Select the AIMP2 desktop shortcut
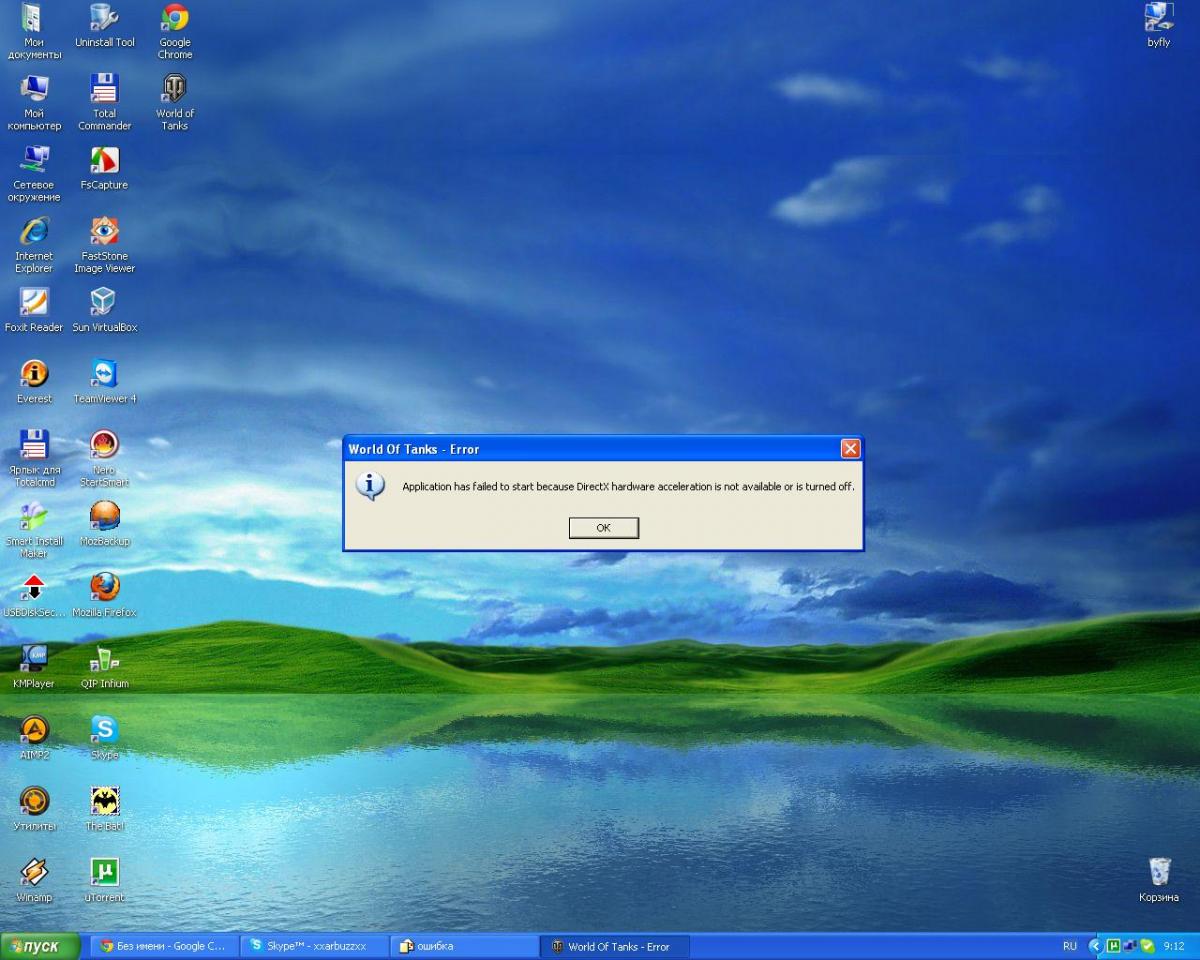Image resolution: width=1200 pixels, height=960 pixels. point(34,737)
